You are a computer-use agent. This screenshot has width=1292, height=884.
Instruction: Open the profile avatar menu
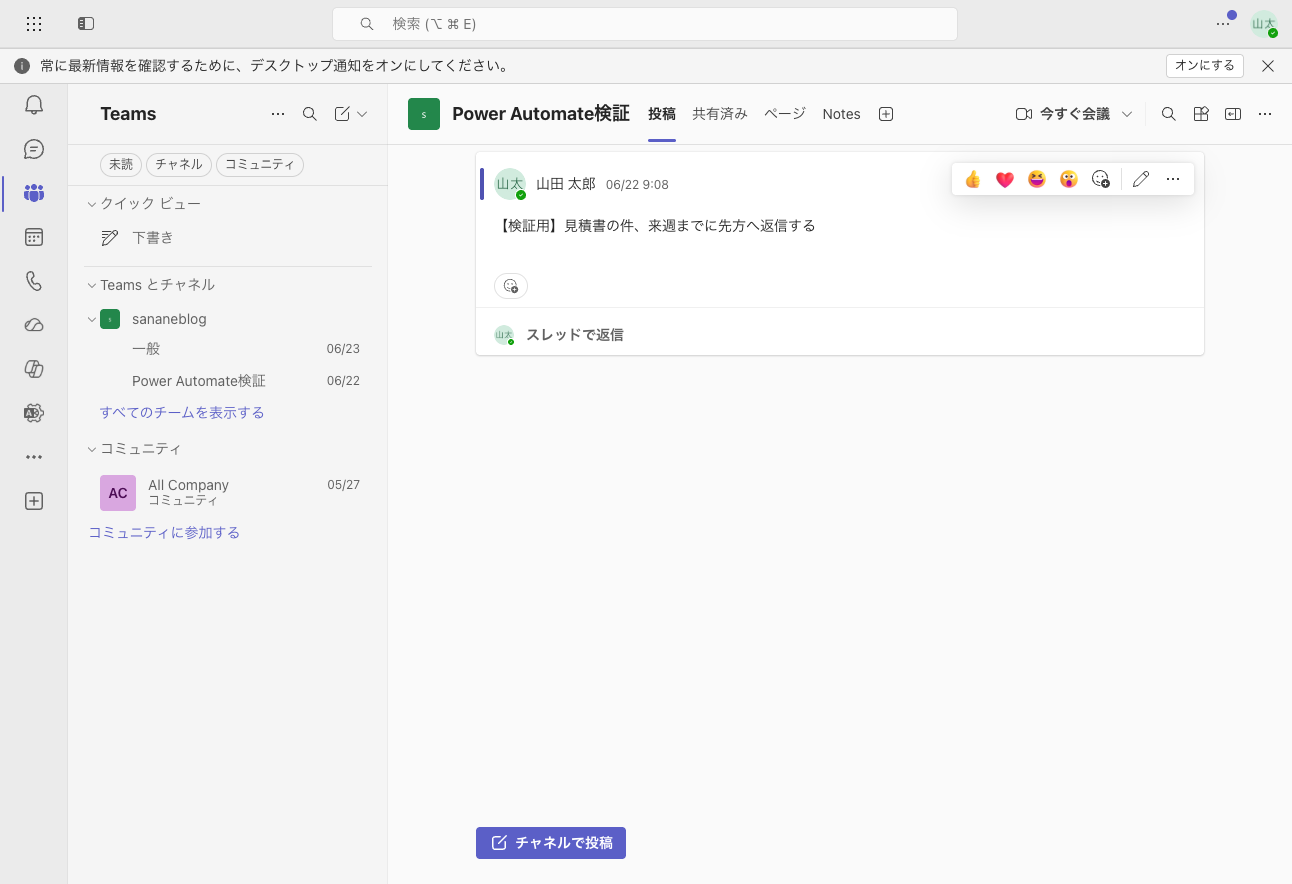pos(1264,24)
